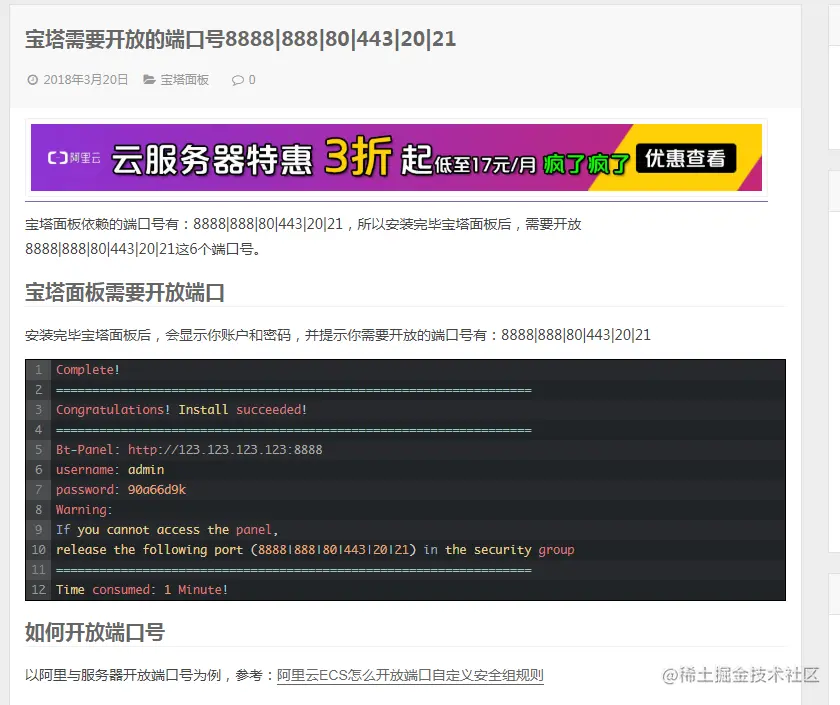Click the 阿里云 logo in the banner
This screenshot has height=705, width=840.
point(74,158)
